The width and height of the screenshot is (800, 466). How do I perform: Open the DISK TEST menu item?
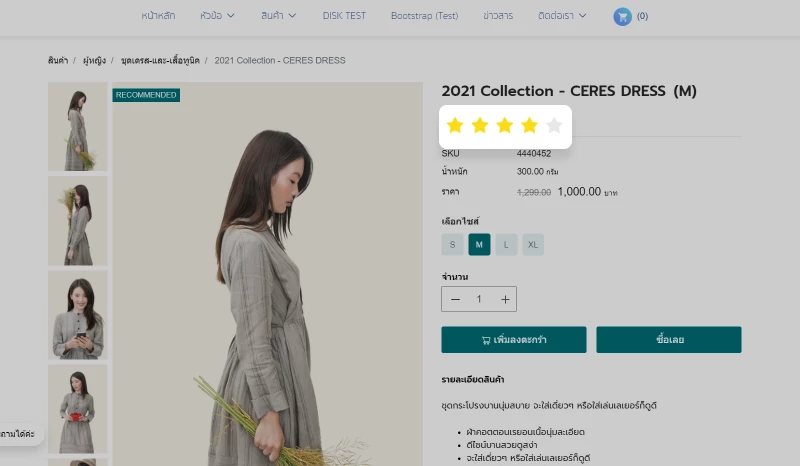(345, 16)
